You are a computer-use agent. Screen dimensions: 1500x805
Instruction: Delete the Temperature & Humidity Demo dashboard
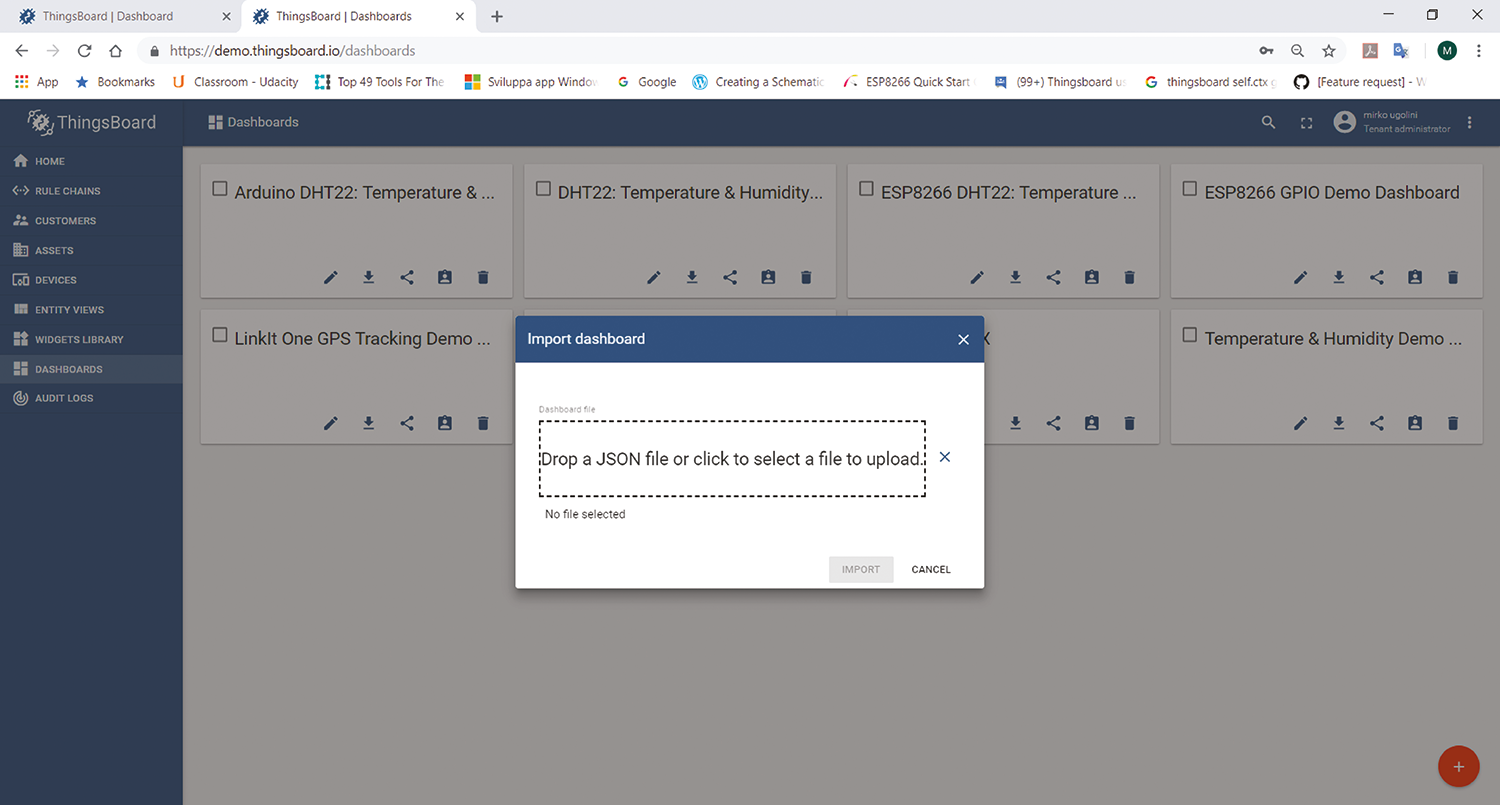[x=1453, y=424]
